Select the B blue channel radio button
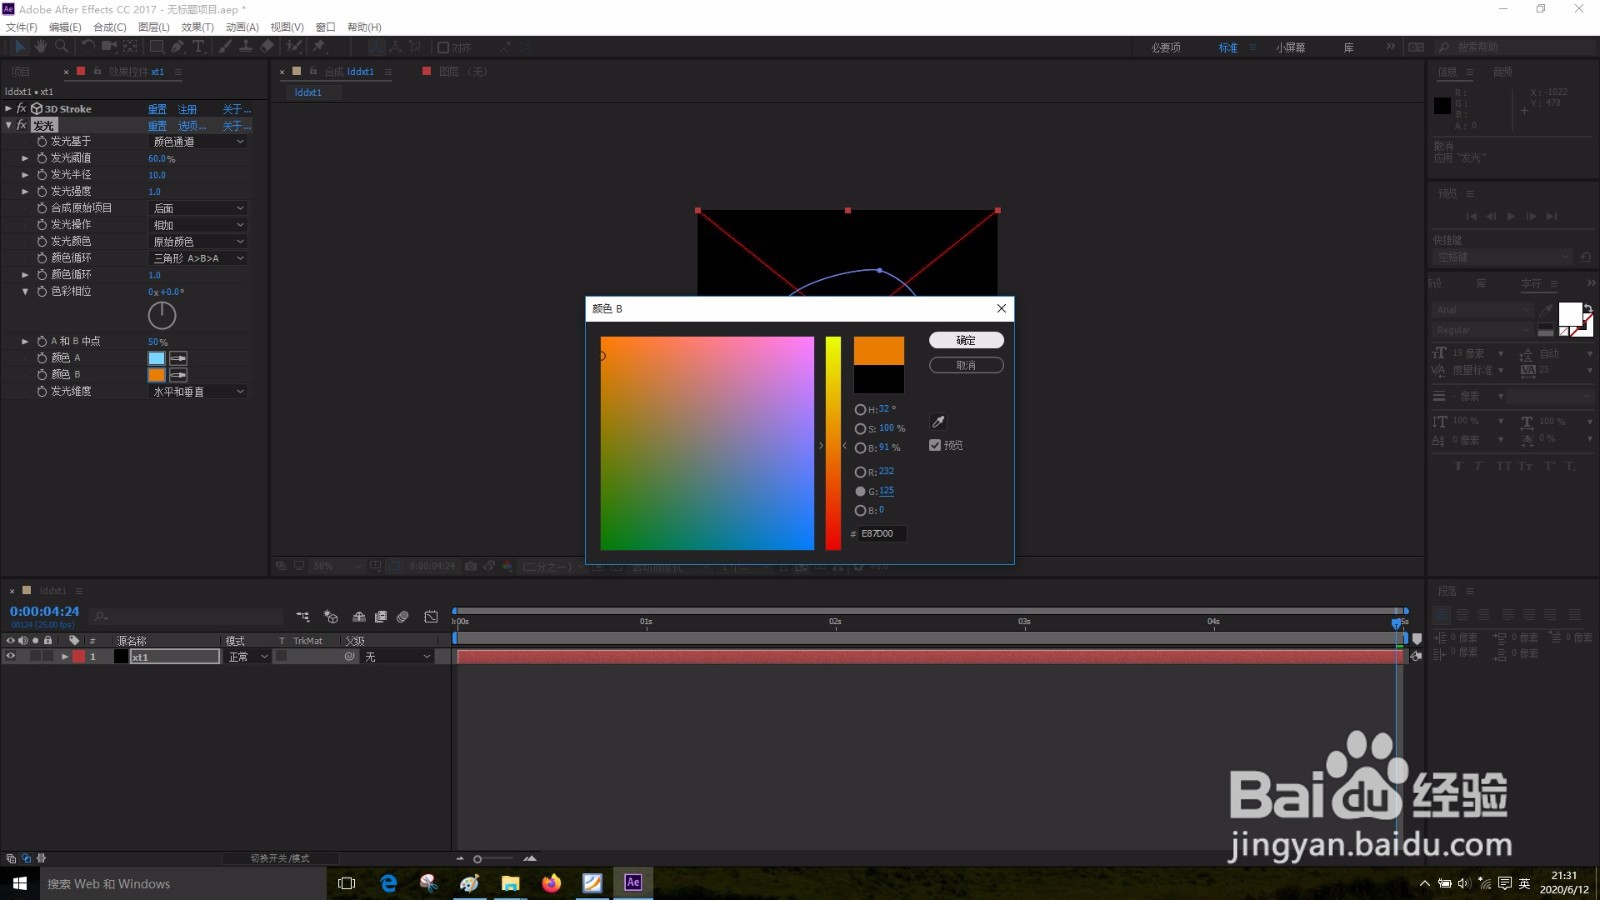 [x=860, y=511]
